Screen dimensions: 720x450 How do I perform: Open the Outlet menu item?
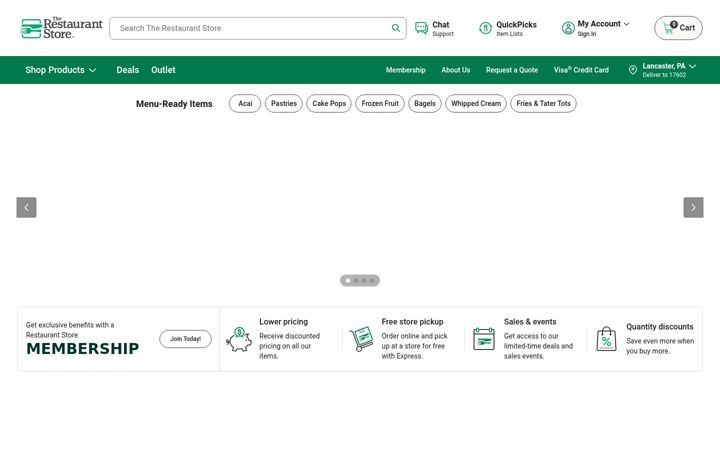point(163,70)
